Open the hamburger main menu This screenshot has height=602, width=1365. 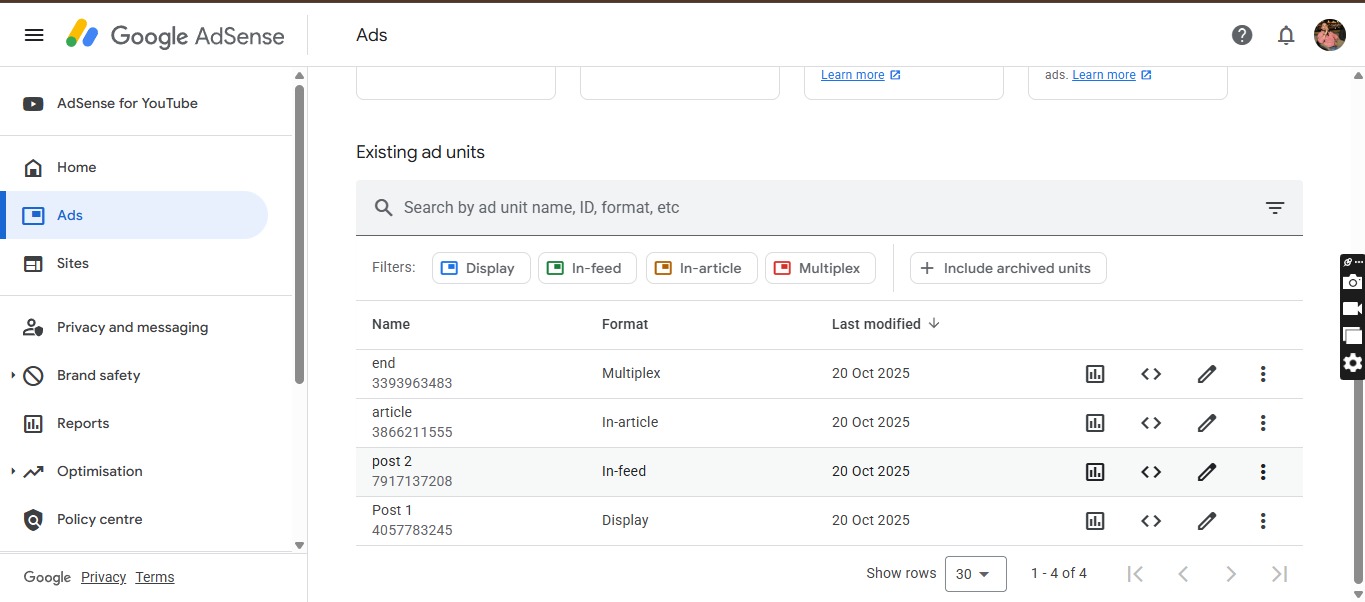34,35
